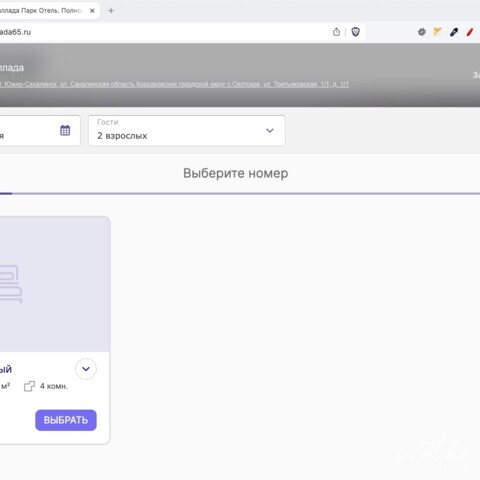Viewport: 480px width, 480px height.
Task: Open a new browser tab
Action: tap(111, 11)
